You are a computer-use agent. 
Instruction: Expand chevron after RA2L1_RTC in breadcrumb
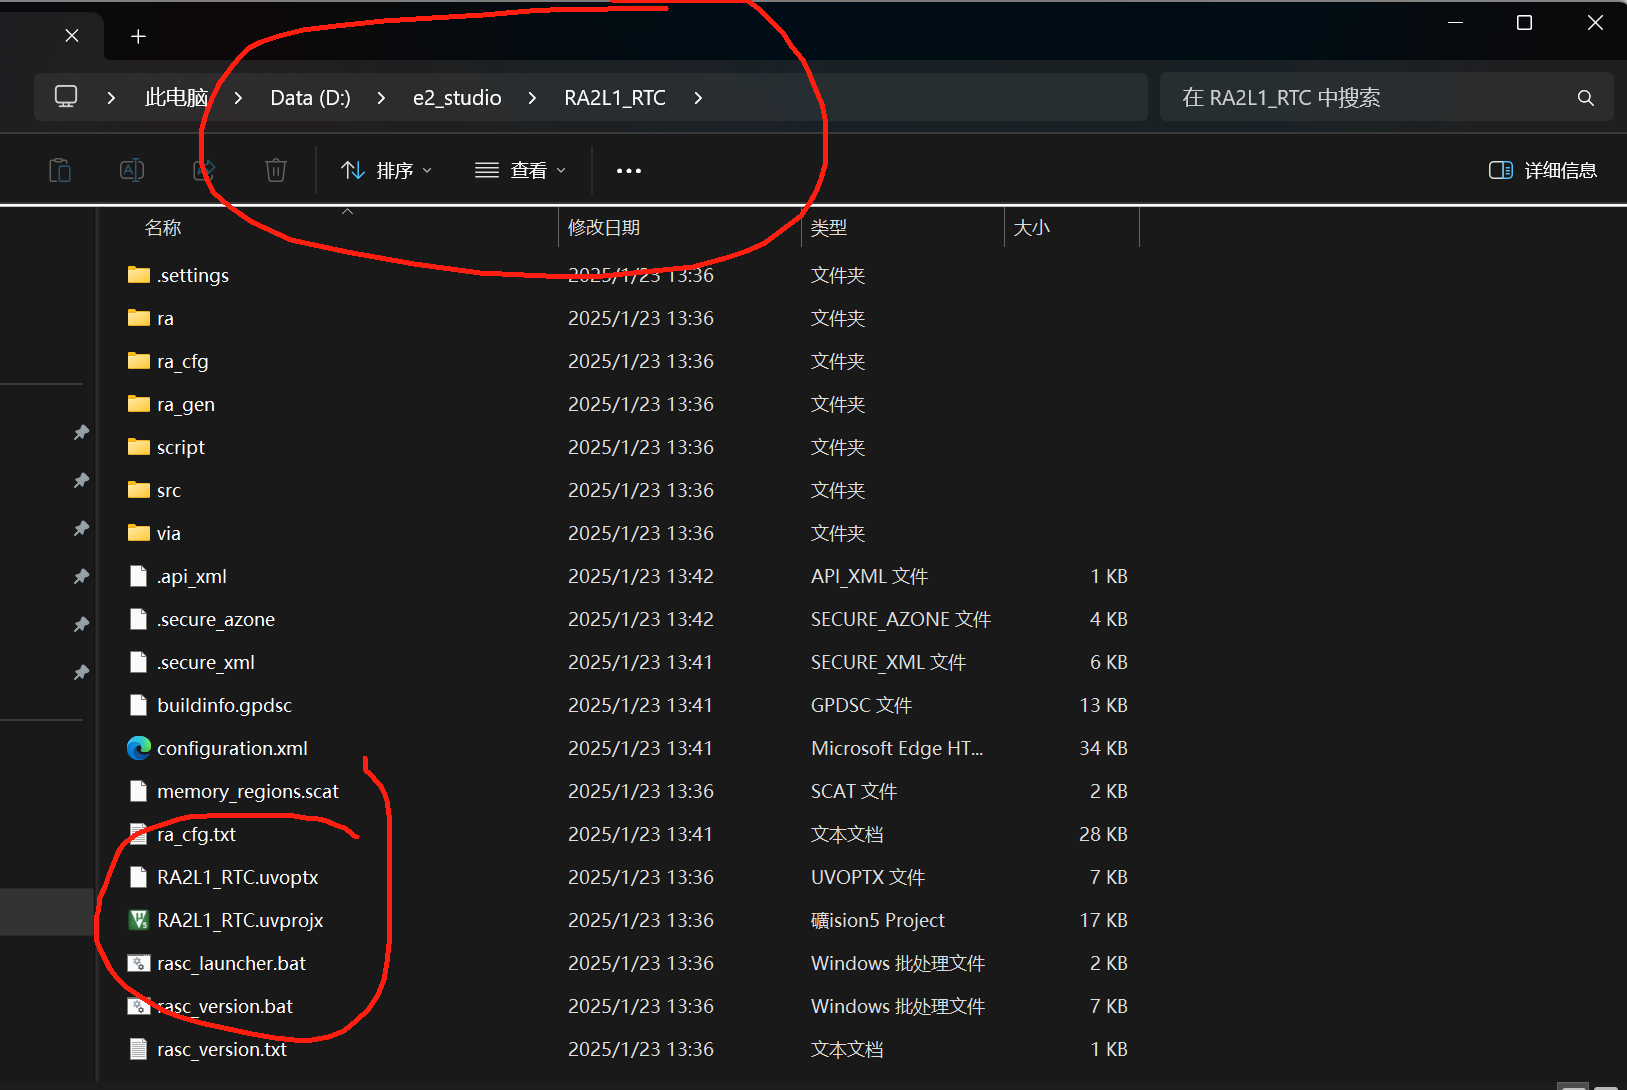coord(698,98)
